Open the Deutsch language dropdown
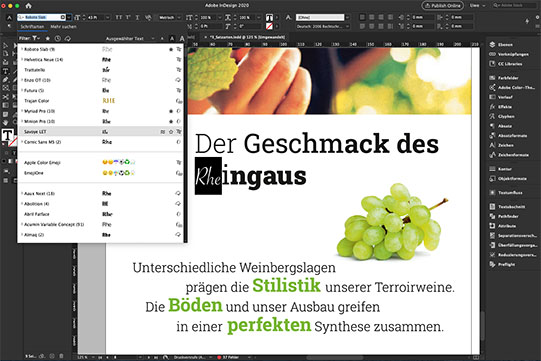This screenshot has height=361, width=541. (323, 26)
